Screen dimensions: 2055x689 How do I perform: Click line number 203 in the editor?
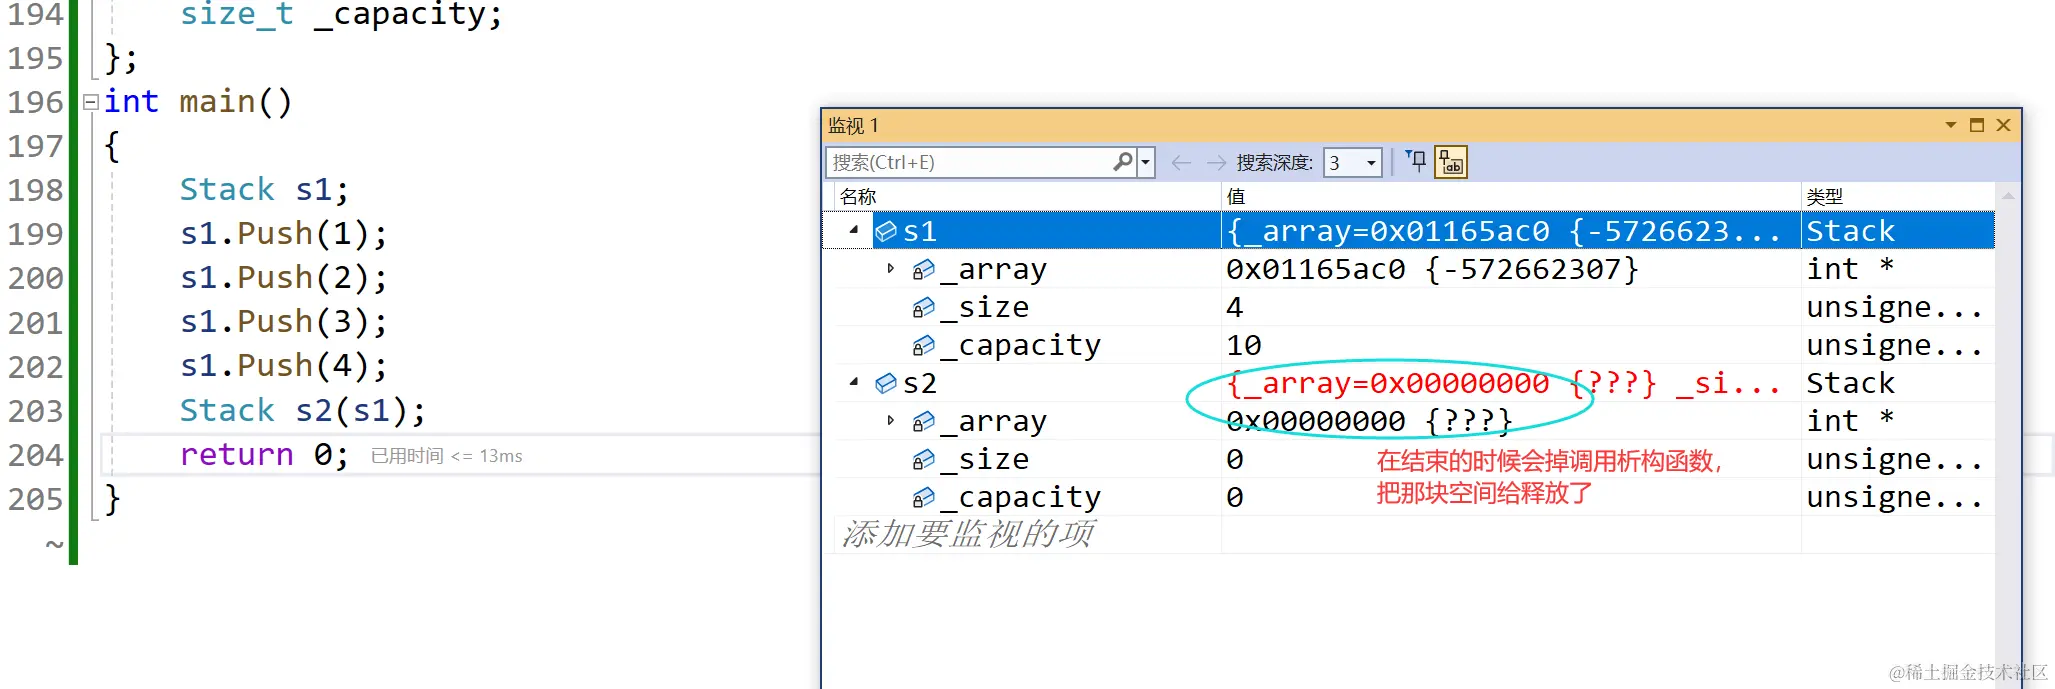(35, 410)
